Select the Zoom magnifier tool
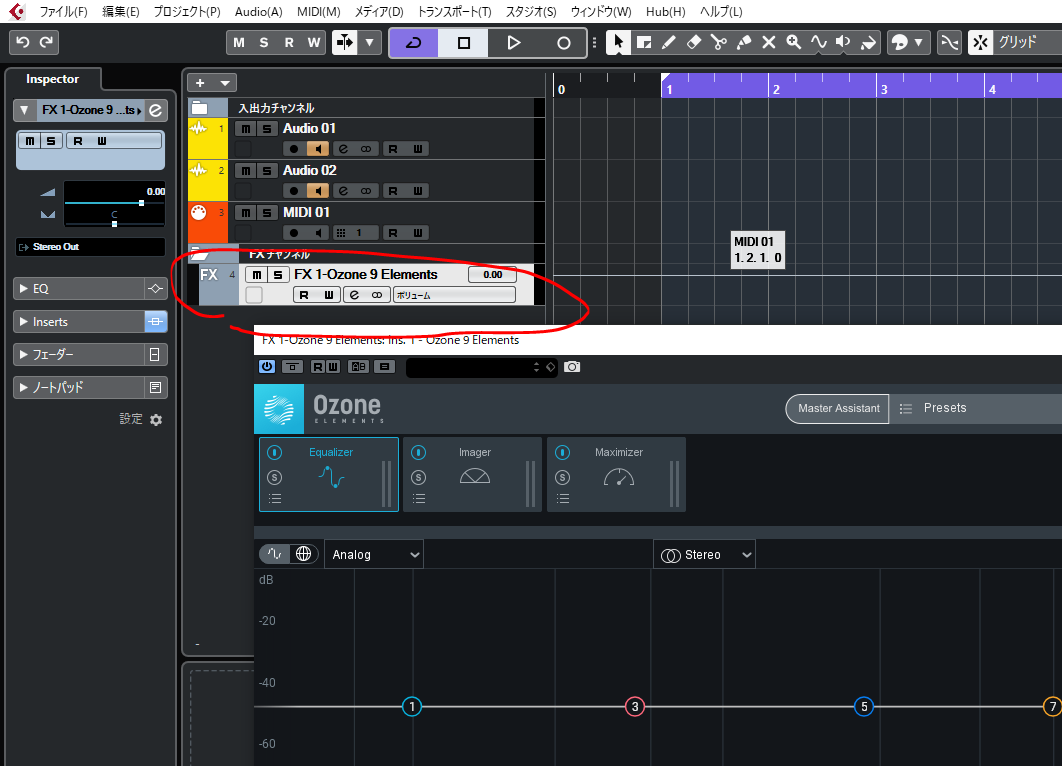Image resolution: width=1062 pixels, height=766 pixels. pos(794,43)
